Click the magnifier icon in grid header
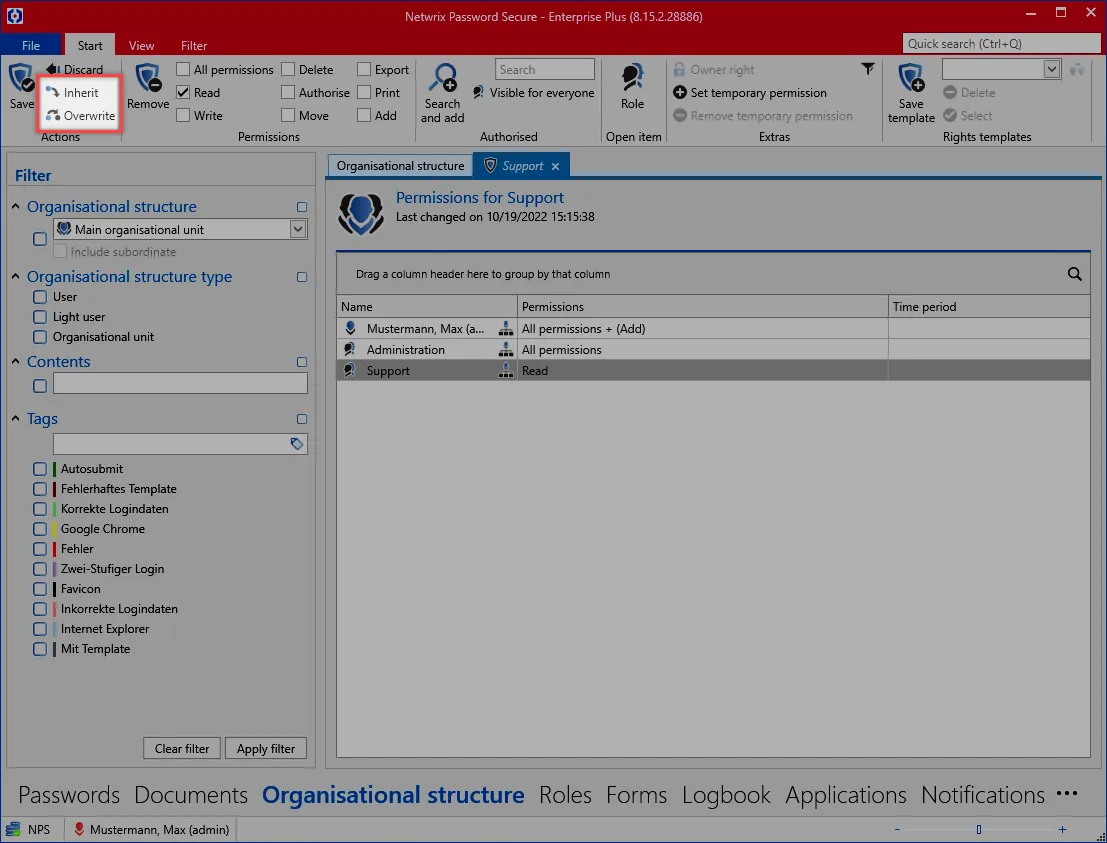The width and height of the screenshot is (1107, 843). pyautogui.click(x=1075, y=274)
